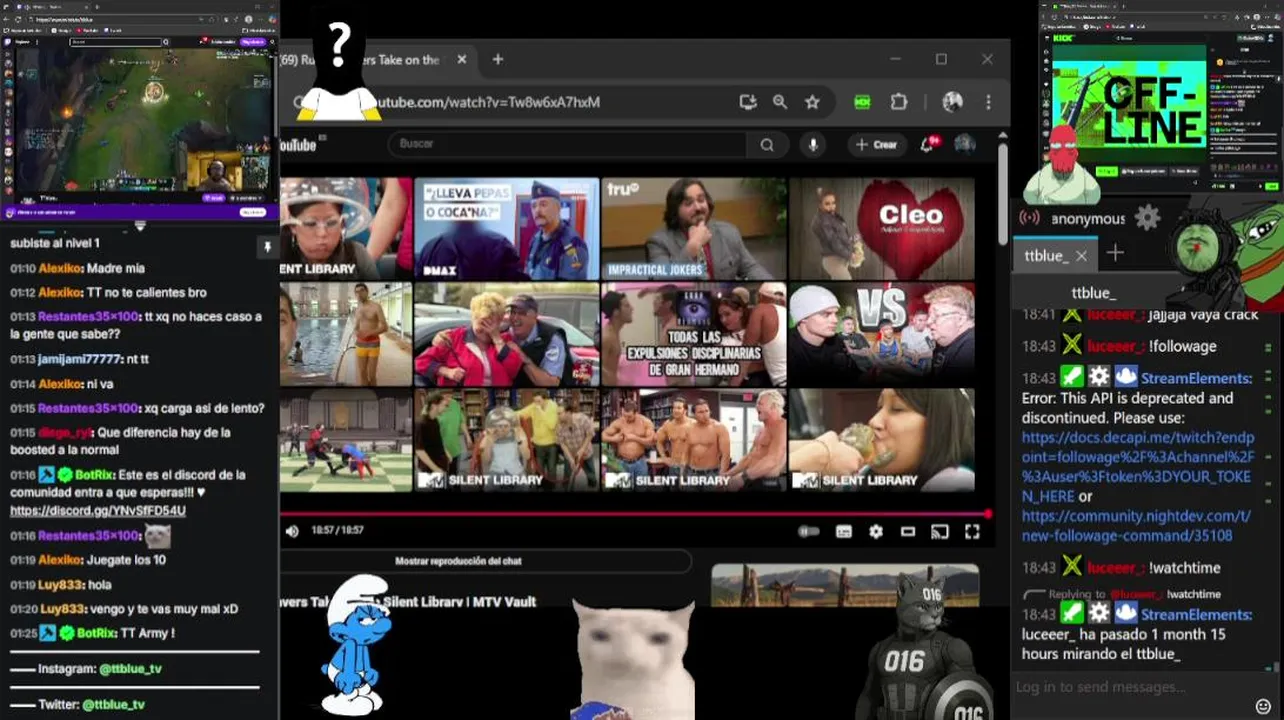The image size is (1284, 720).
Task: Switch to theater mode in player
Action: 908,532
